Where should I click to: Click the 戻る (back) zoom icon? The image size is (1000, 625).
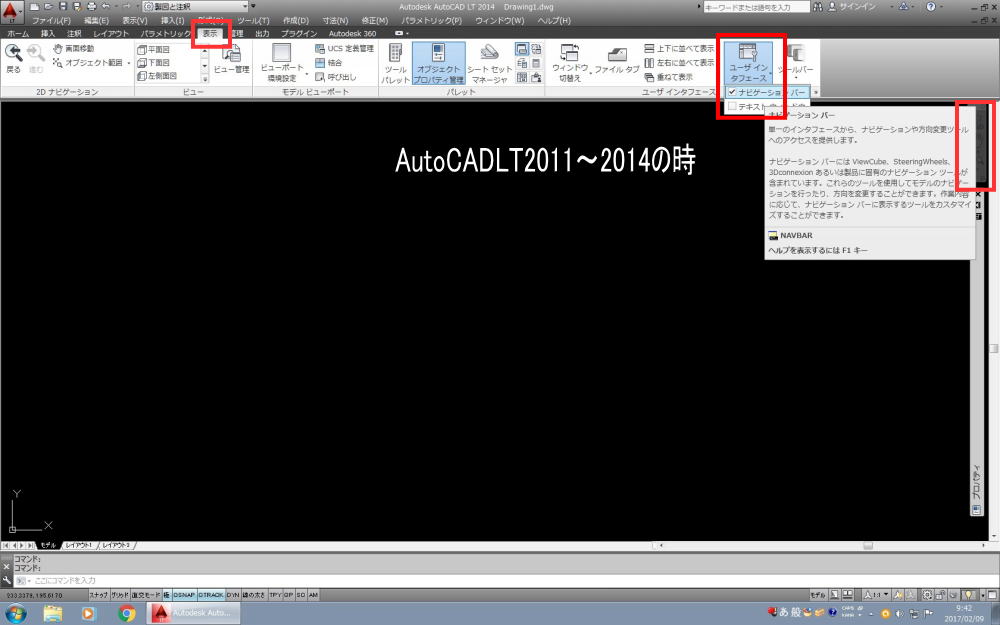click(13, 59)
